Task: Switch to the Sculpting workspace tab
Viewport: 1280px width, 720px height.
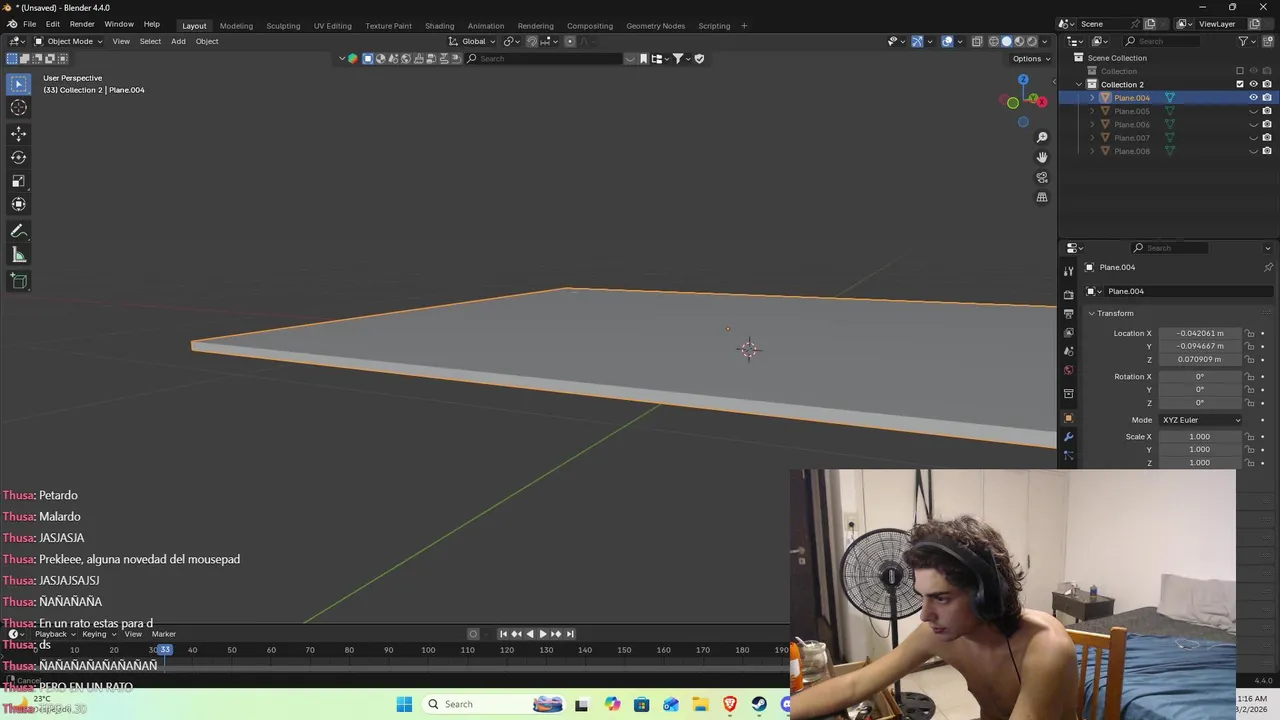Action: coord(283,25)
